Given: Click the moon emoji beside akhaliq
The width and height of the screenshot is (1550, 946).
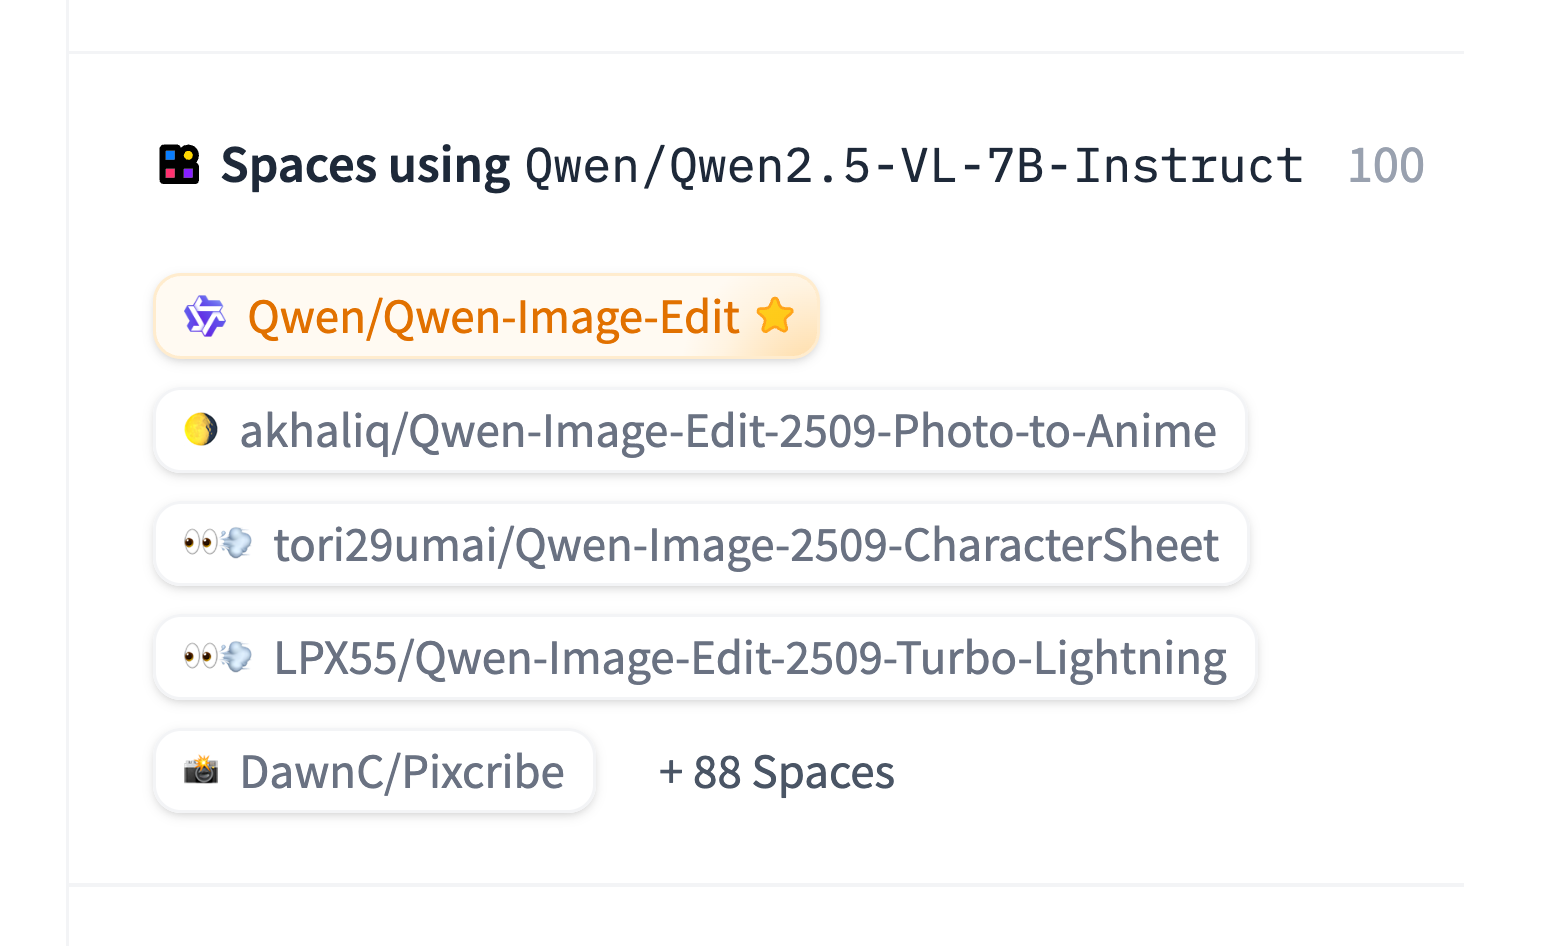Looking at the screenshot, I should [x=201, y=430].
